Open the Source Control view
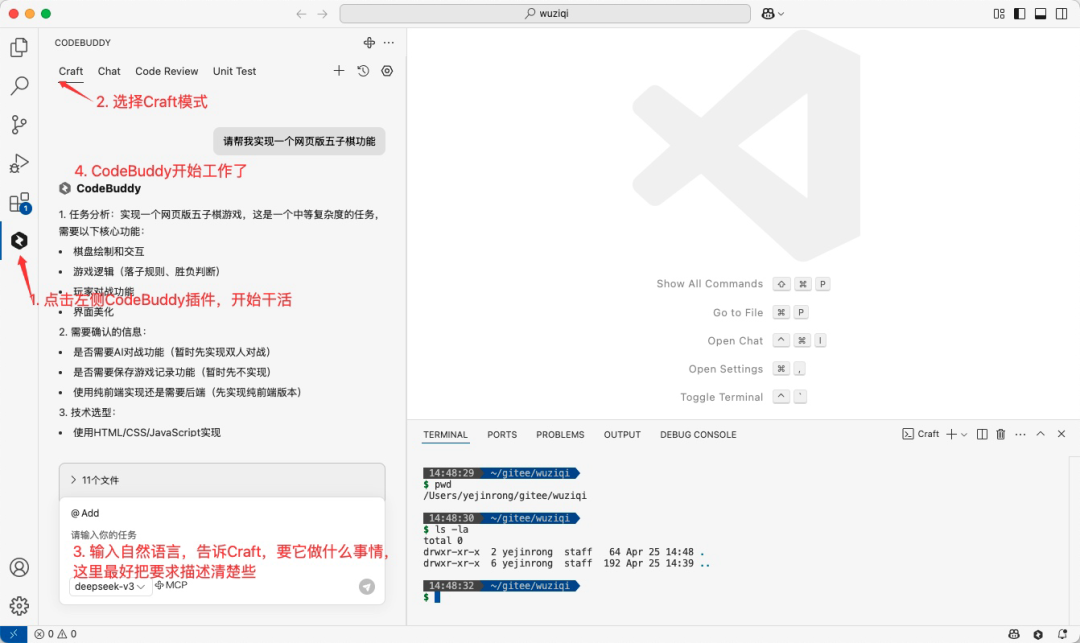The width and height of the screenshot is (1080, 643). [19, 125]
